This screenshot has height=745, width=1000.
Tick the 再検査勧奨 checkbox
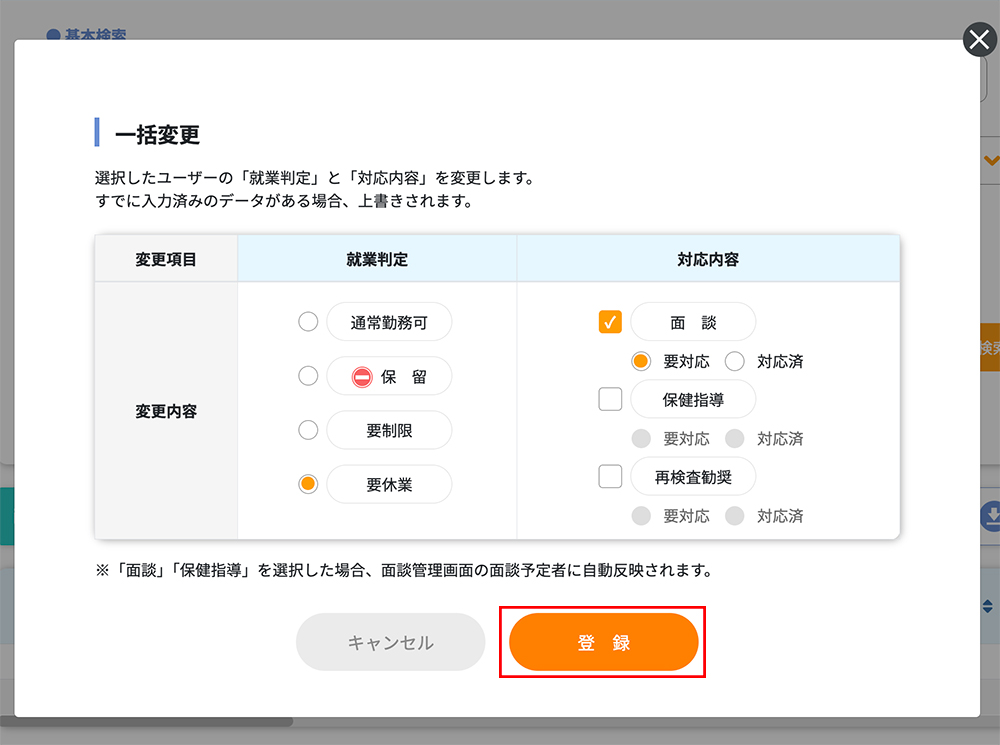(x=610, y=476)
